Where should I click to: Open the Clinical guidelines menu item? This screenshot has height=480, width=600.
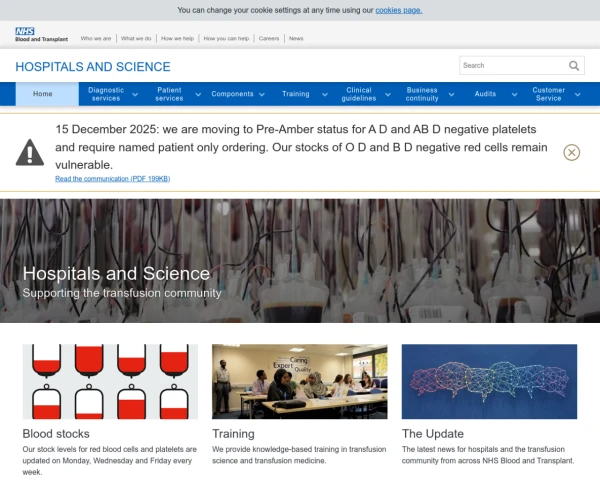(359, 94)
